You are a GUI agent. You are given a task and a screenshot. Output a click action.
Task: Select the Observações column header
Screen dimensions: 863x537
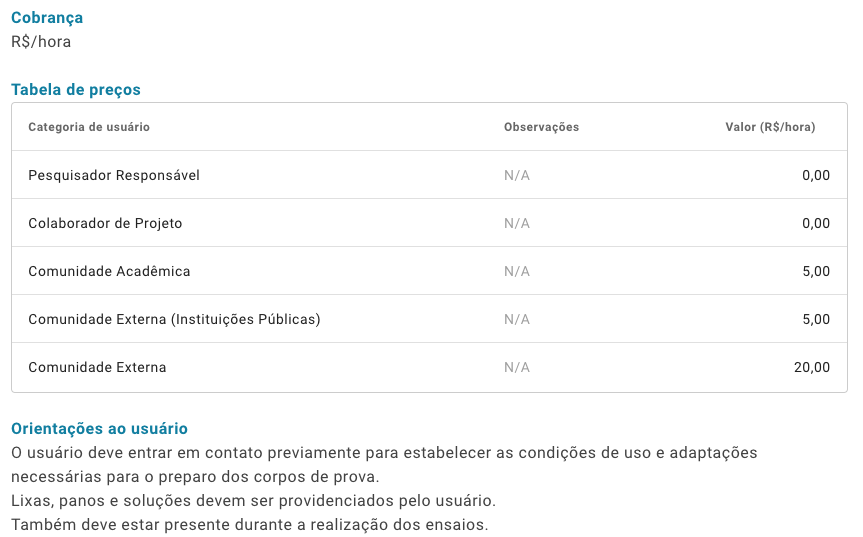(542, 127)
